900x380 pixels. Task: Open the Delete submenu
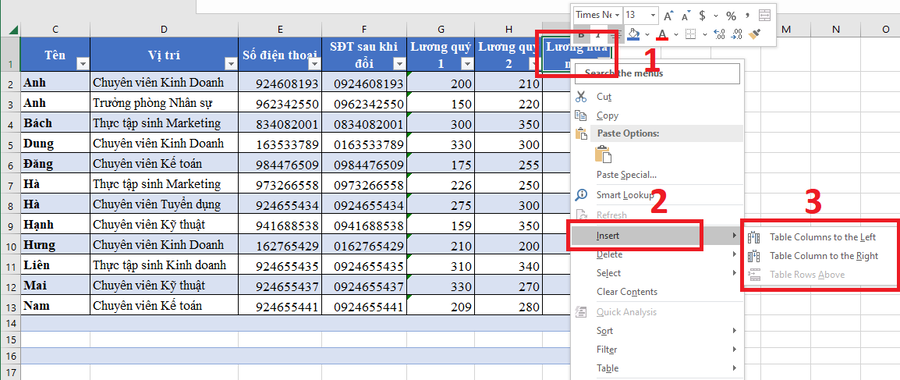(658, 254)
